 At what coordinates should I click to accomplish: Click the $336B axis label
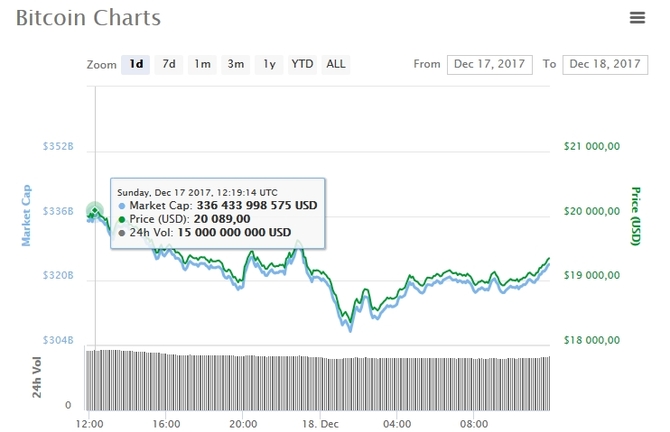point(58,211)
